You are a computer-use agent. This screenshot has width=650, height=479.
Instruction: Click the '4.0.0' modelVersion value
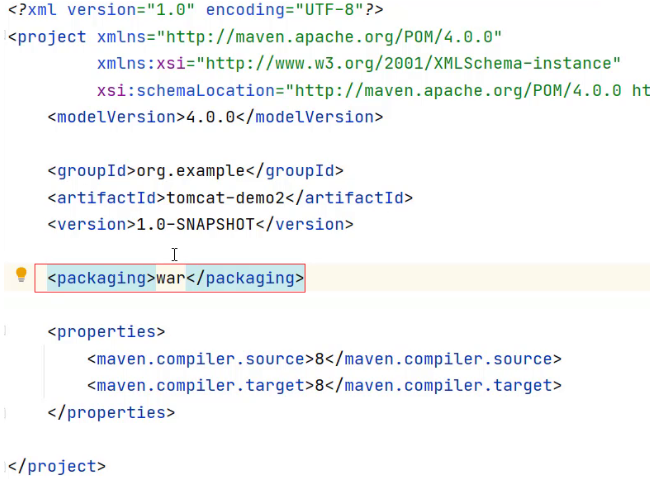[211, 117]
